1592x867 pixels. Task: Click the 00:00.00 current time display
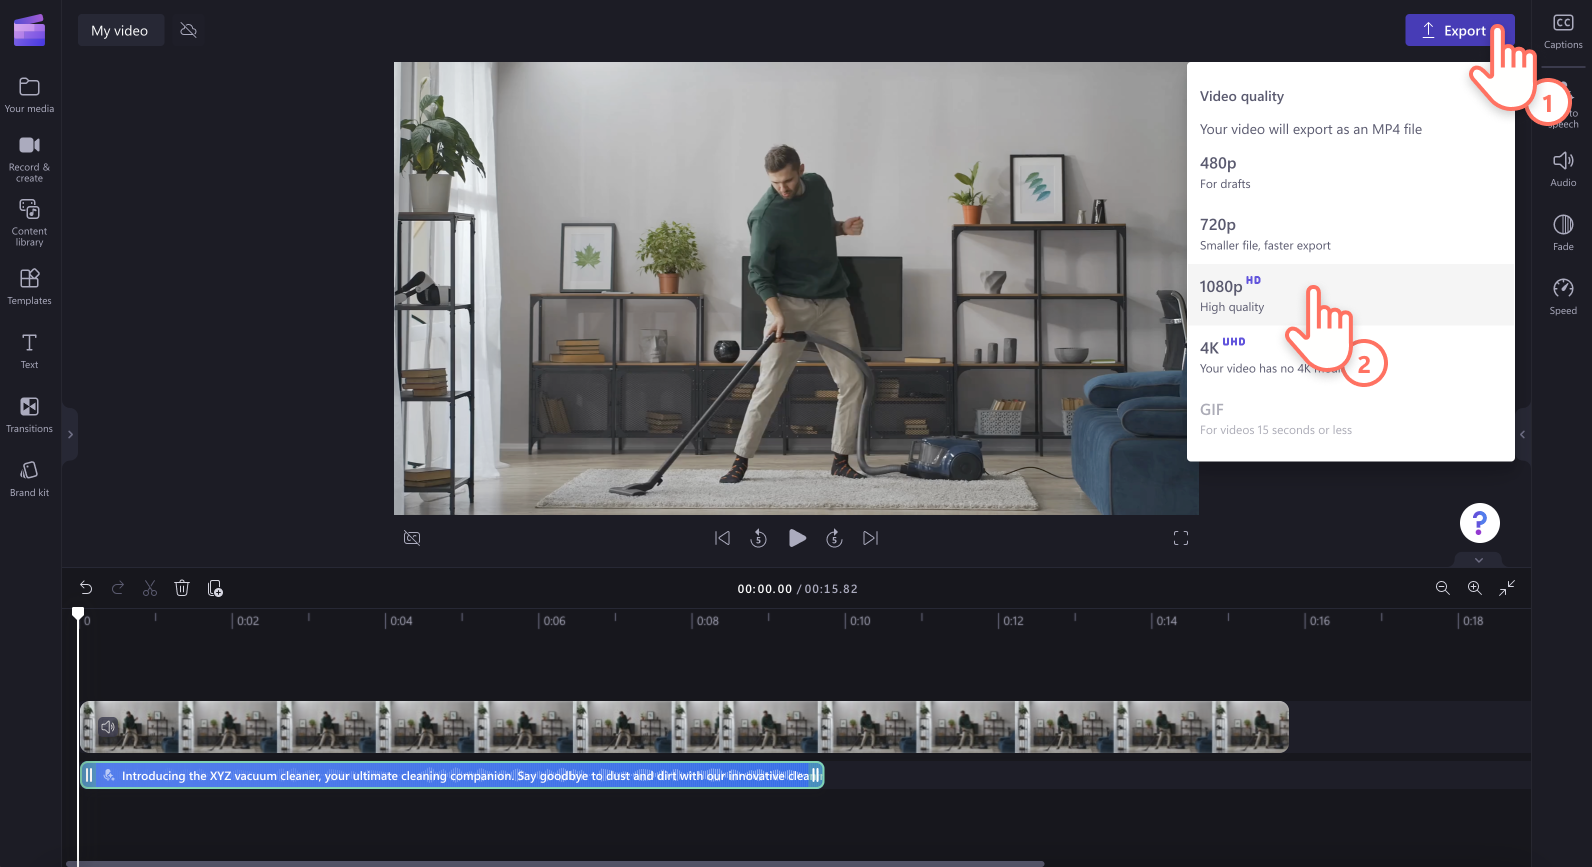[765, 589]
